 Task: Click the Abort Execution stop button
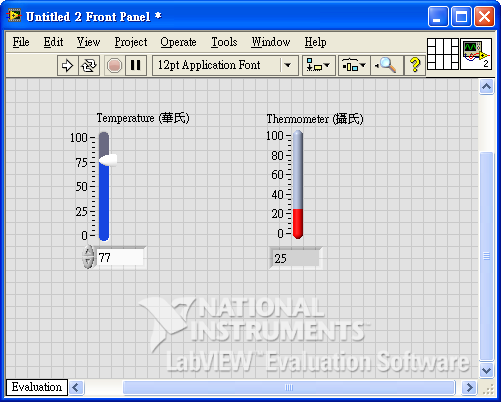click(x=114, y=65)
